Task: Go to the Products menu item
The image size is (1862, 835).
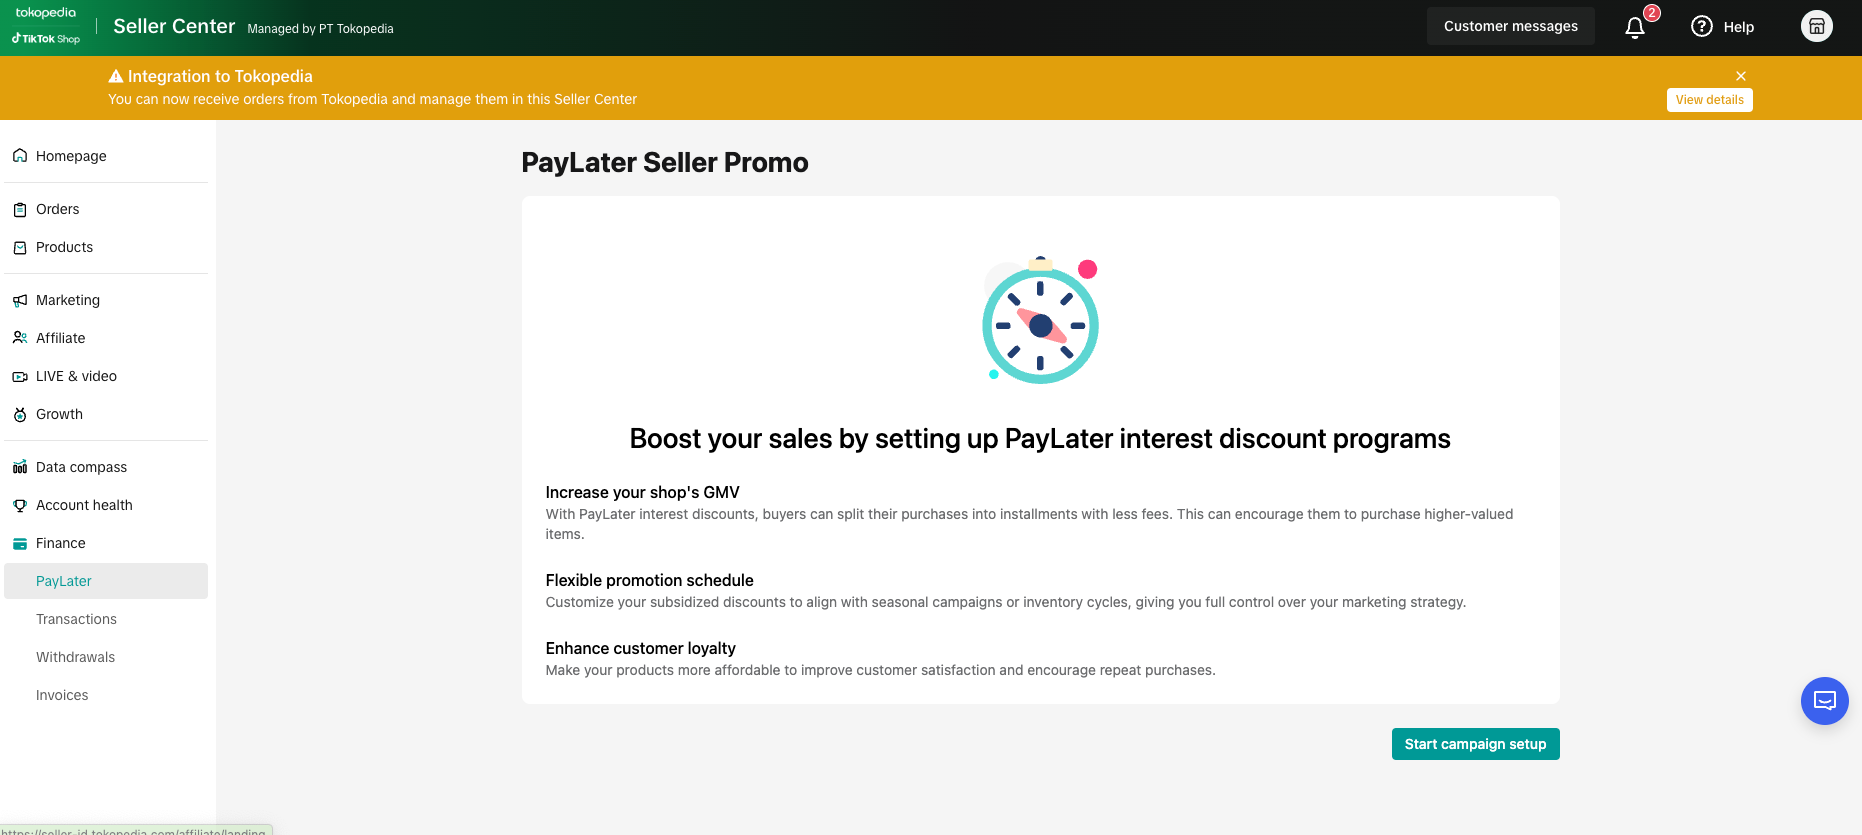Action: click(64, 247)
